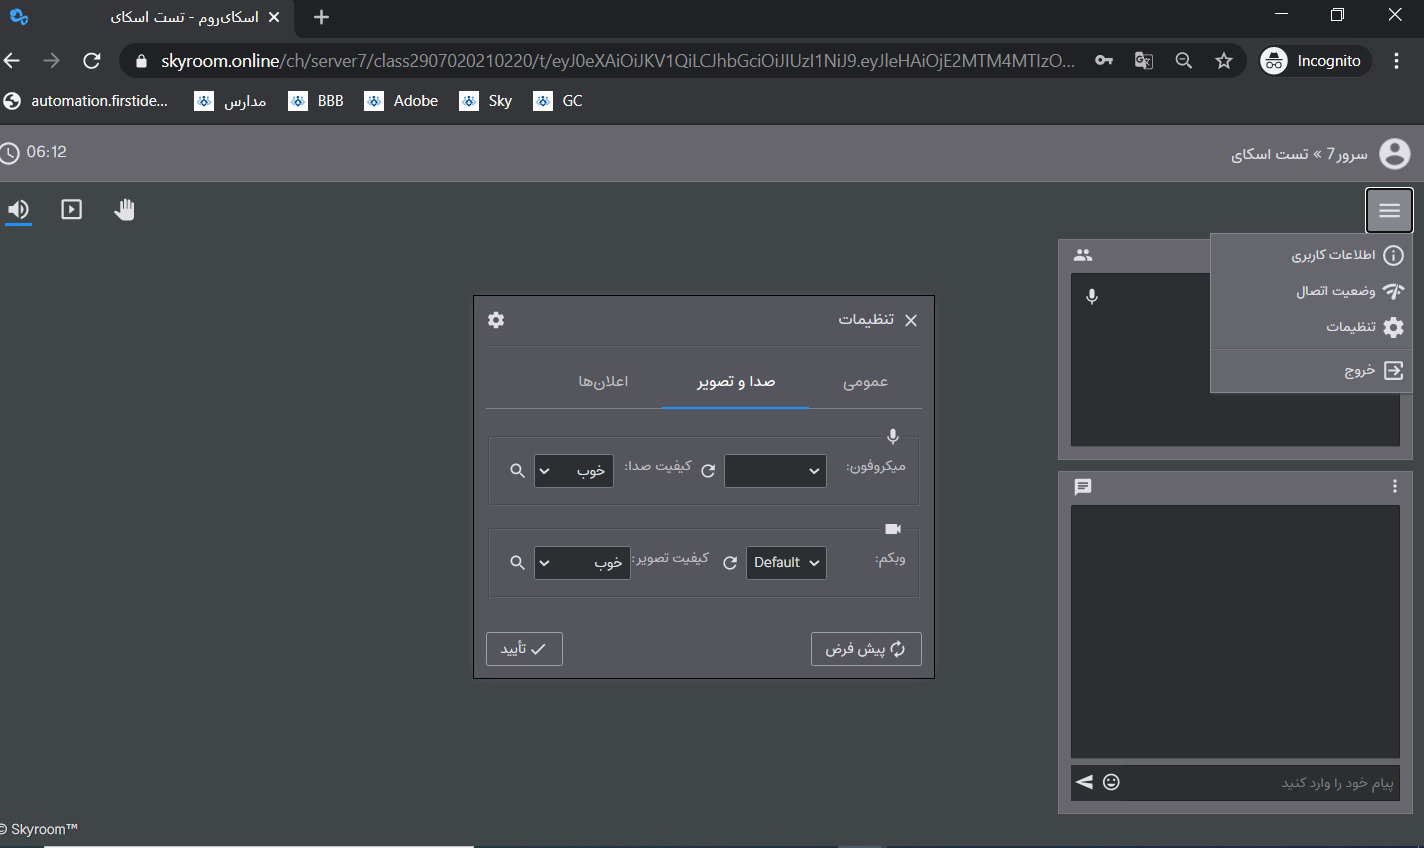Click the user profile avatar icon

(x=1394, y=154)
